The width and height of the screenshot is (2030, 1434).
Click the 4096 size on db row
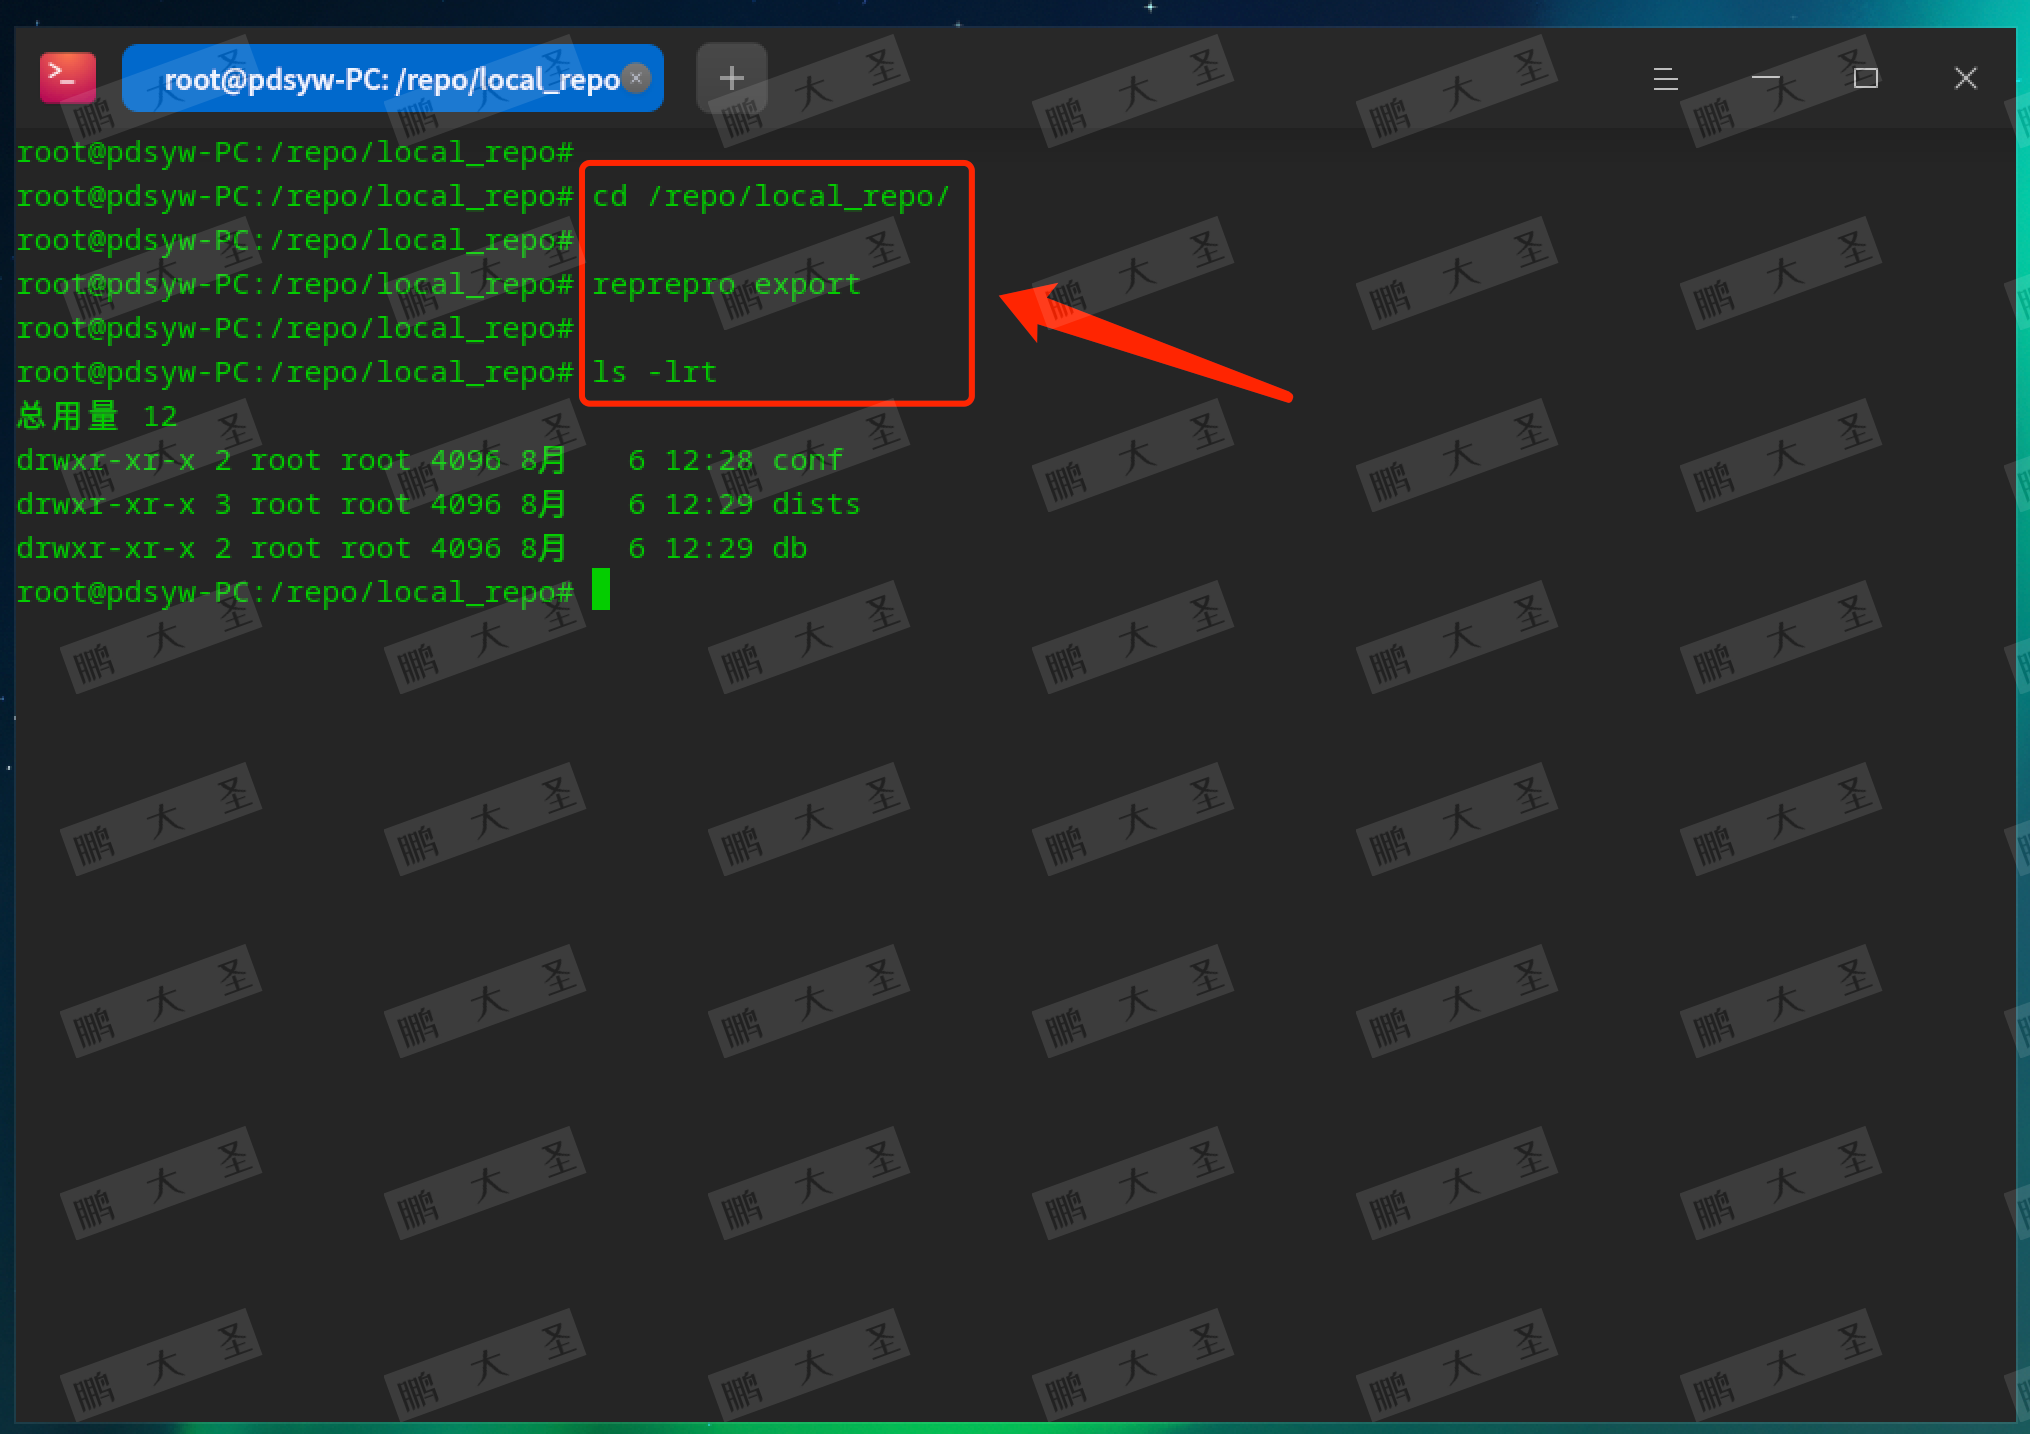coord(465,548)
